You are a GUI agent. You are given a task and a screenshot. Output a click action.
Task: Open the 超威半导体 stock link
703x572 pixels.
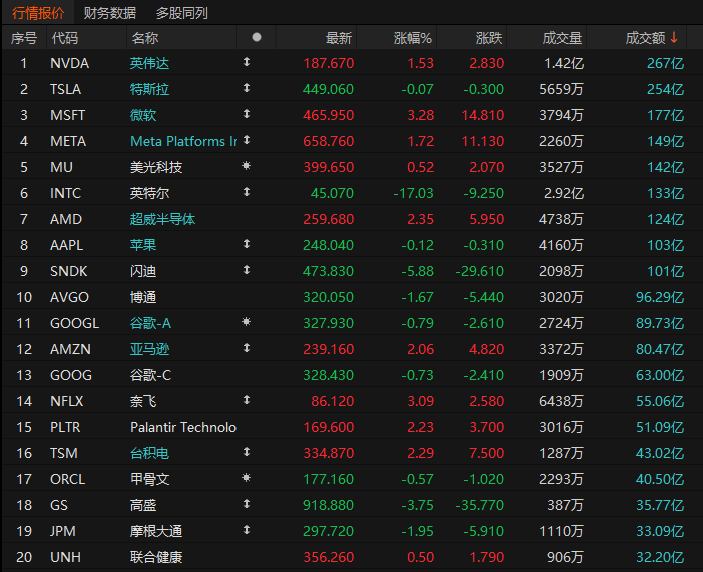coord(162,219)
